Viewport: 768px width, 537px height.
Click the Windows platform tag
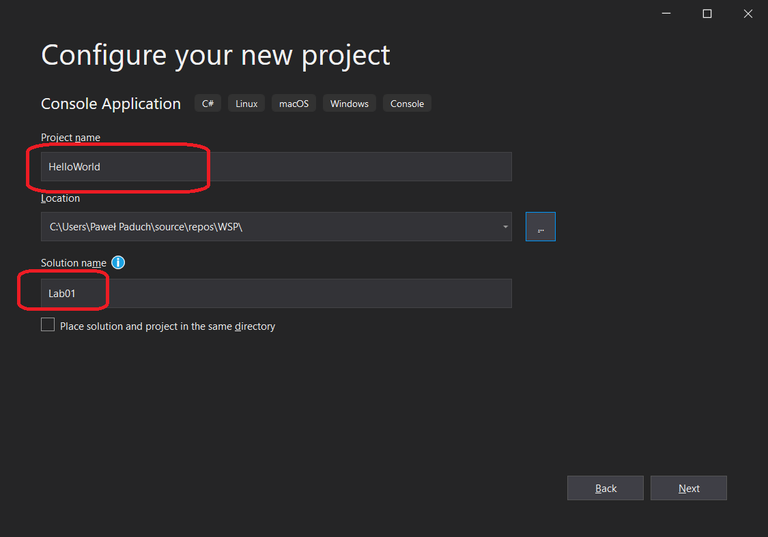(x=349, y=104)
